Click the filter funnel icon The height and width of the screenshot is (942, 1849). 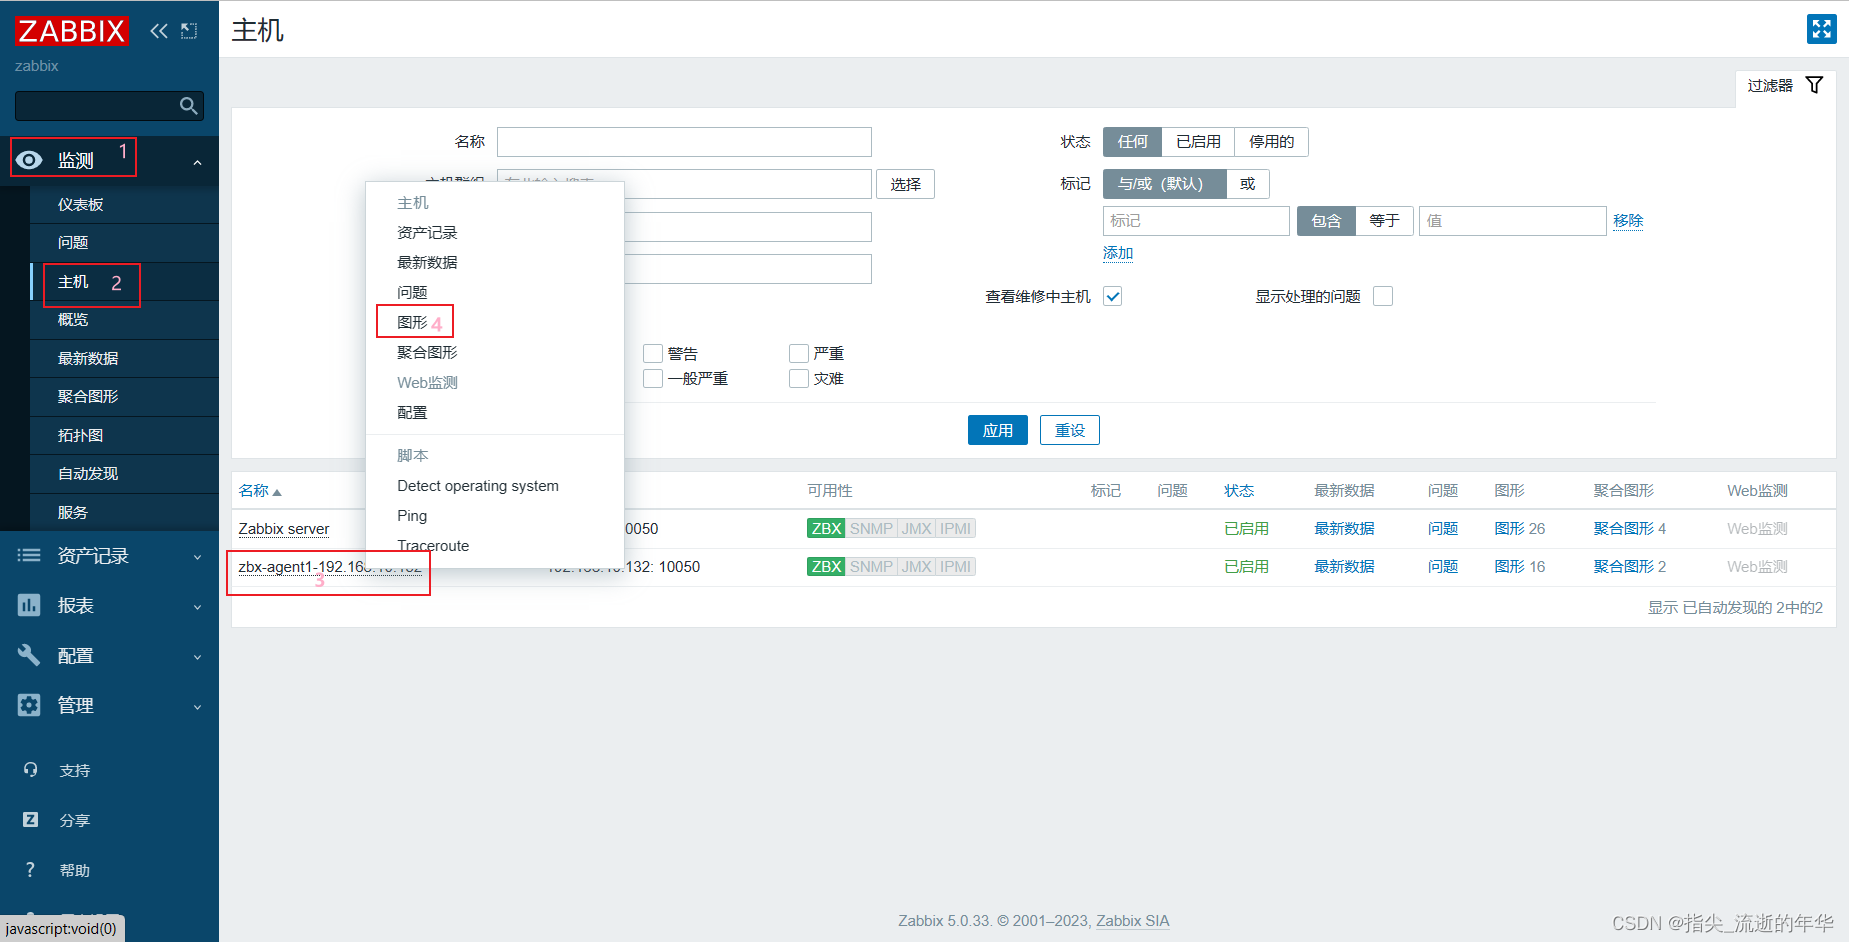coord(1814,85)
